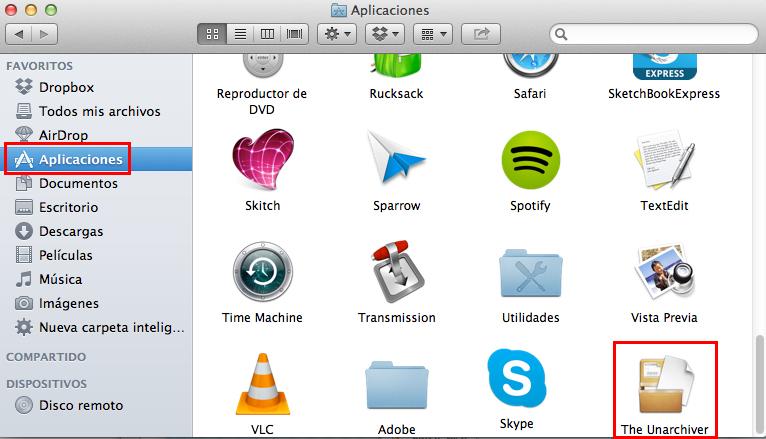Click the back navigation button

(x=22, y=34)
